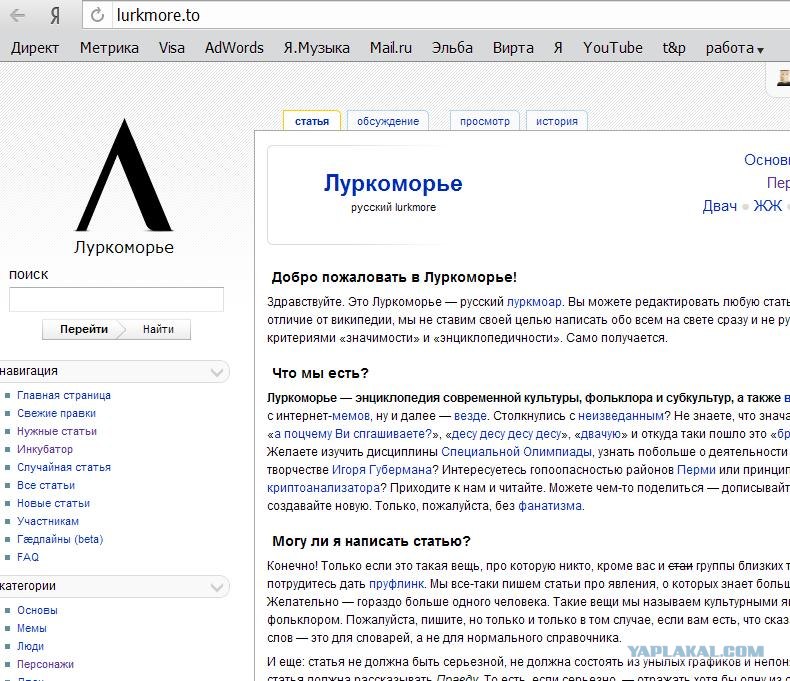Open Нужные статьи link

pyautogui.click(x=57, y=432)
